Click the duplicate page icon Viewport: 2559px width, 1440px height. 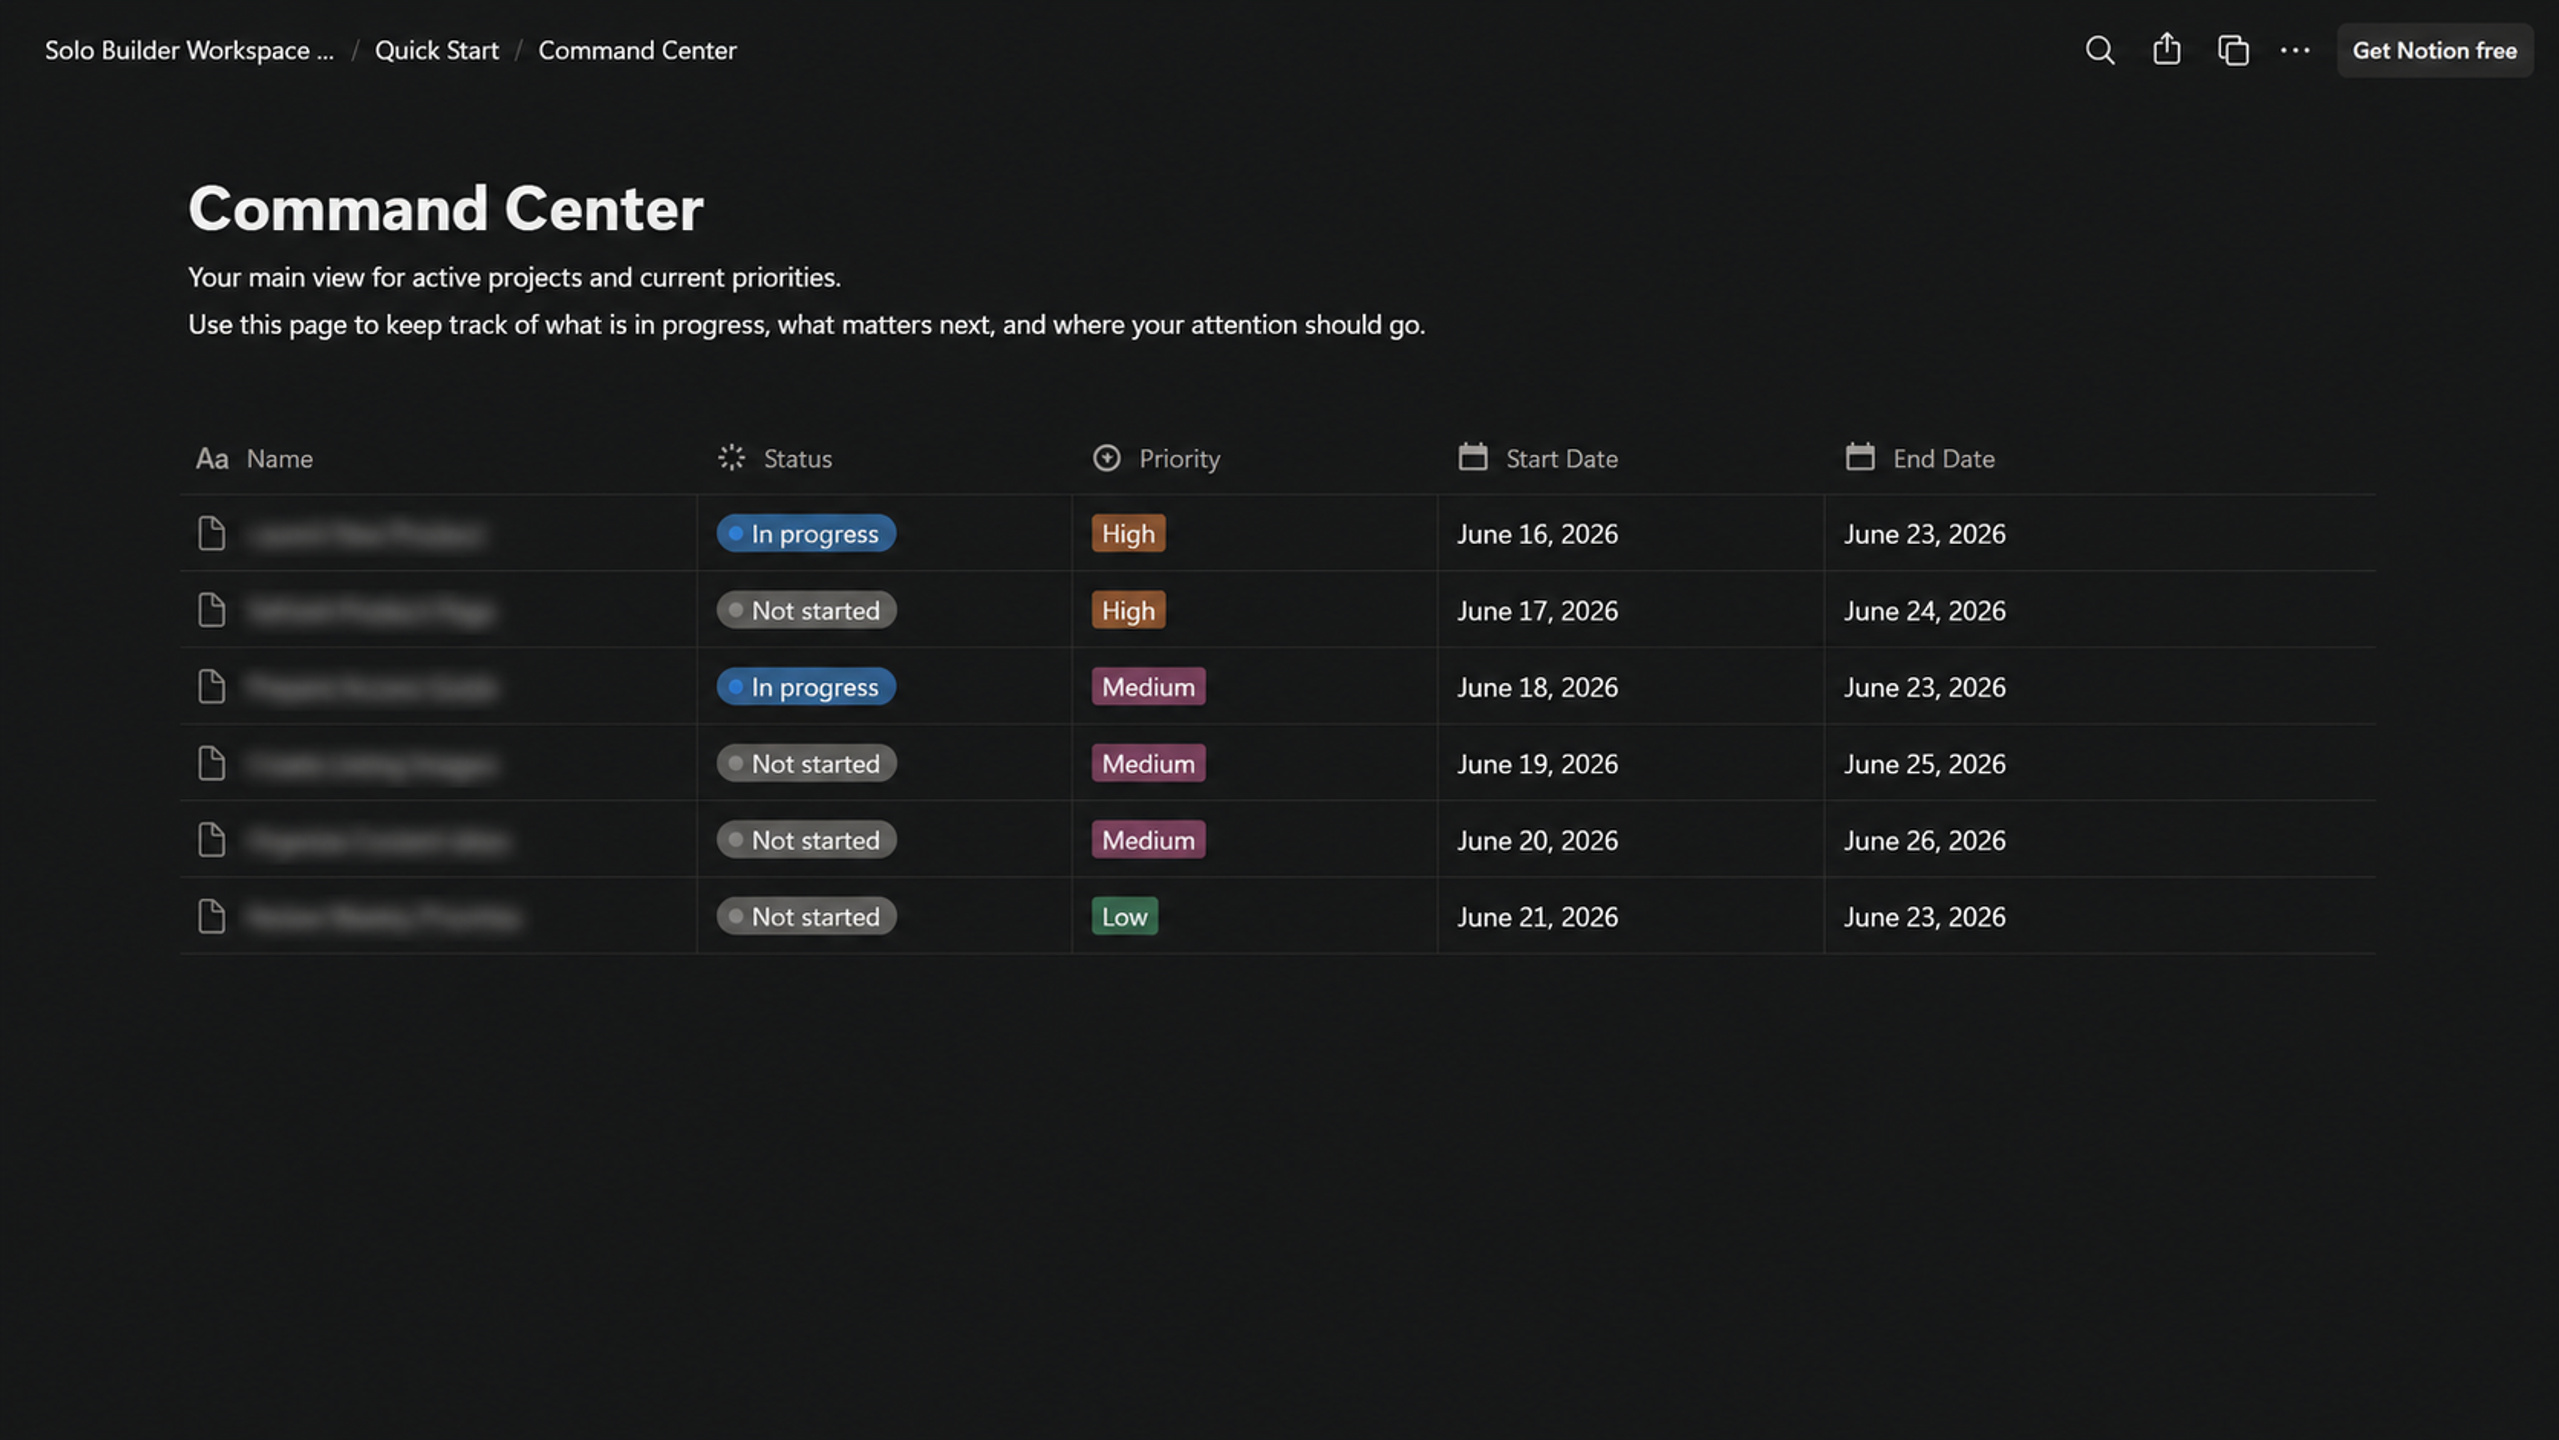pyautogui.click(x=2232, y=50)
